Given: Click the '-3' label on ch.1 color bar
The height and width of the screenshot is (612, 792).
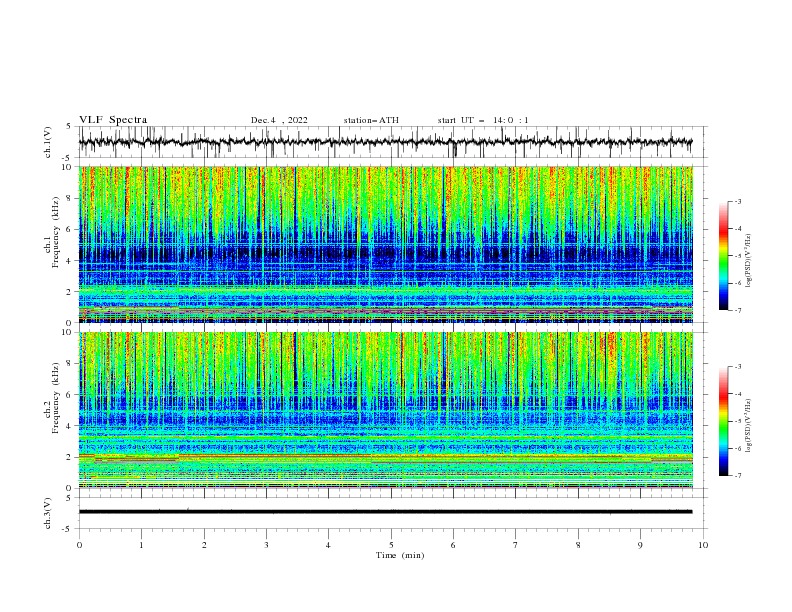Looking at the screenshot, I should pos(738,201).
